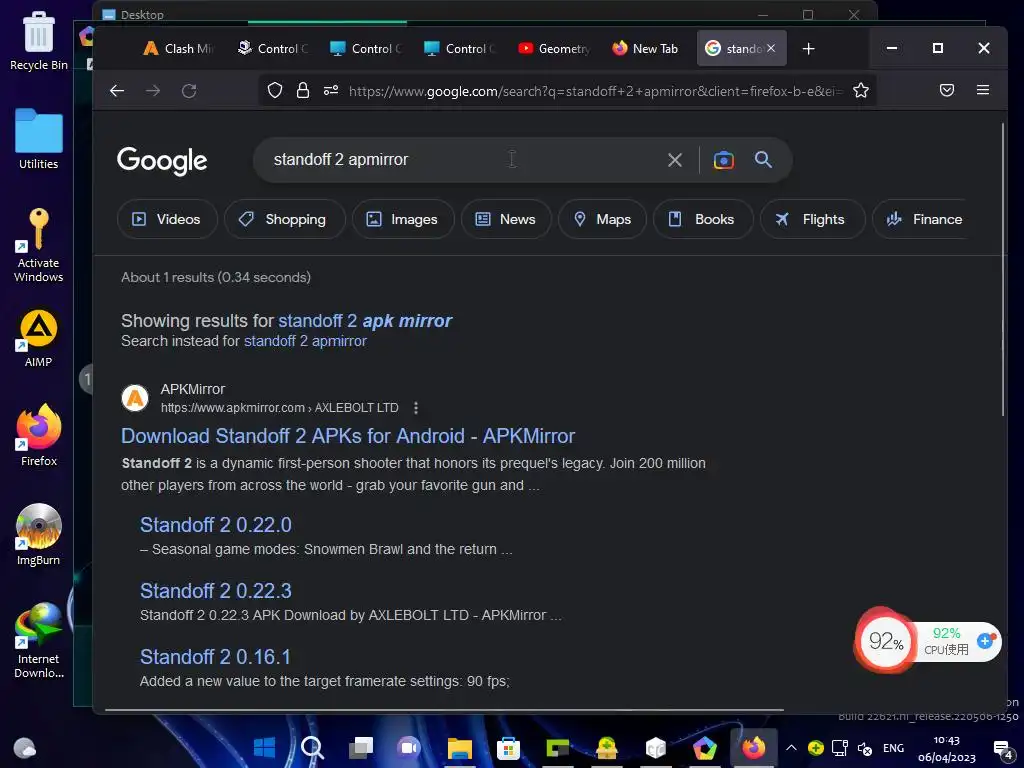Image resolution: width=1024 pixels, height=768 pixels.
Task: Open the Standoff 2 0.22.3 sublink
Action: click(x=216, y=591)
